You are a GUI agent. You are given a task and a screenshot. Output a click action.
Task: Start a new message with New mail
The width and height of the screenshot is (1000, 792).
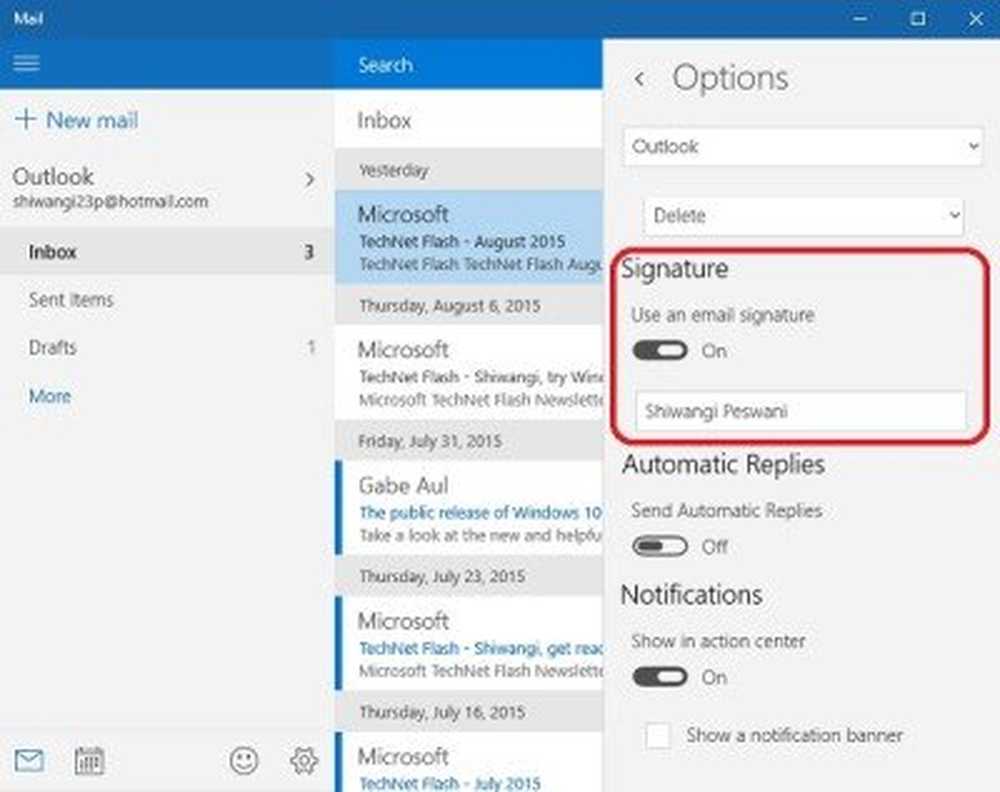(75, 120)
